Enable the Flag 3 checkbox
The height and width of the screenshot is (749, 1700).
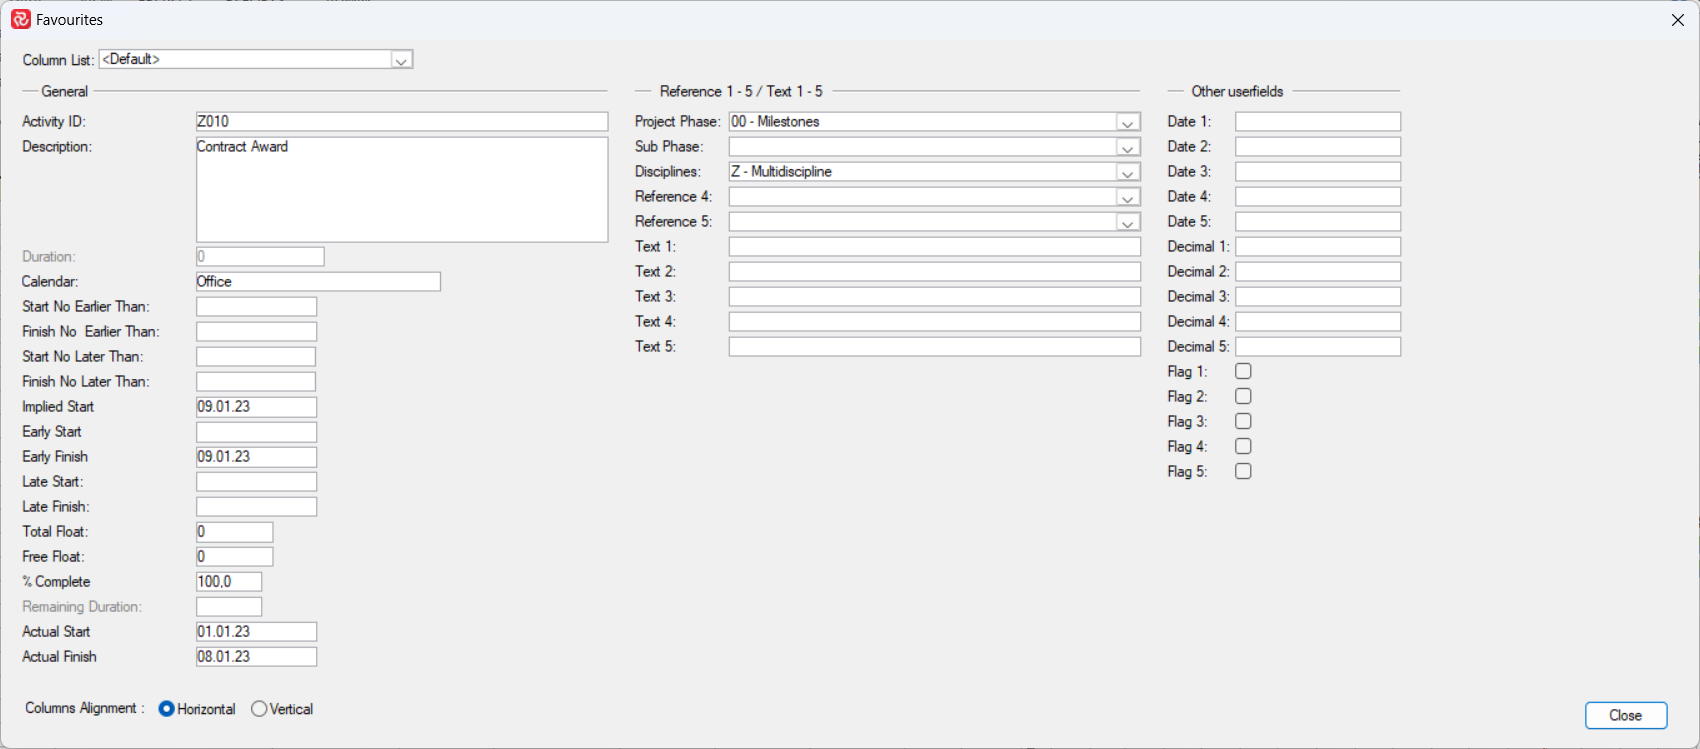1243,421
